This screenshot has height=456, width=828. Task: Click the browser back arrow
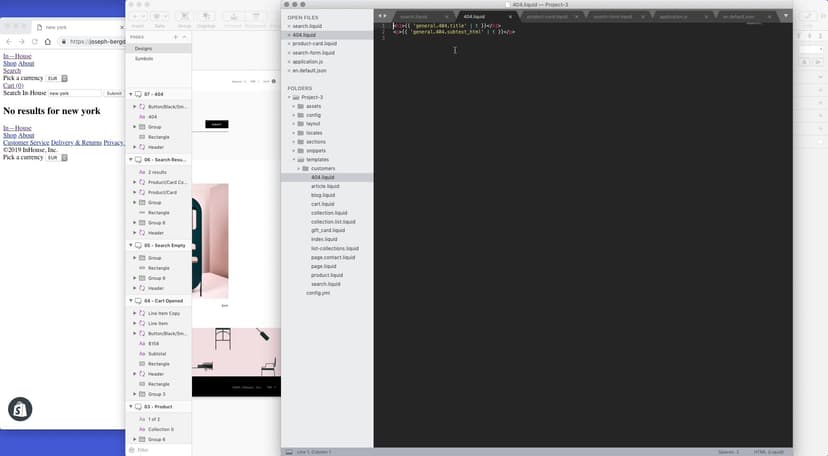9,41
